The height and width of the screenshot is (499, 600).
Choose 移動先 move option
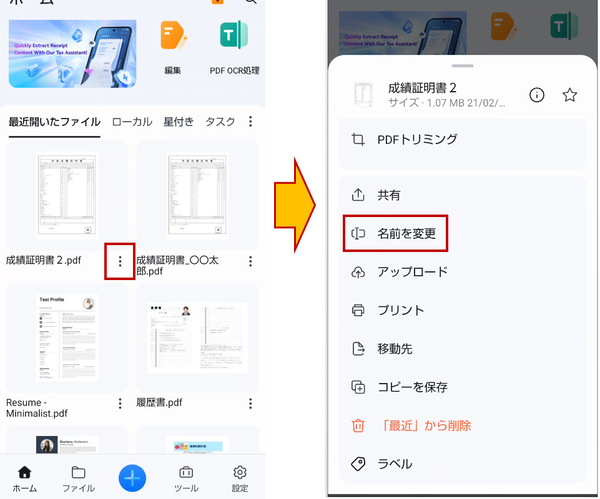coord(463,349)
